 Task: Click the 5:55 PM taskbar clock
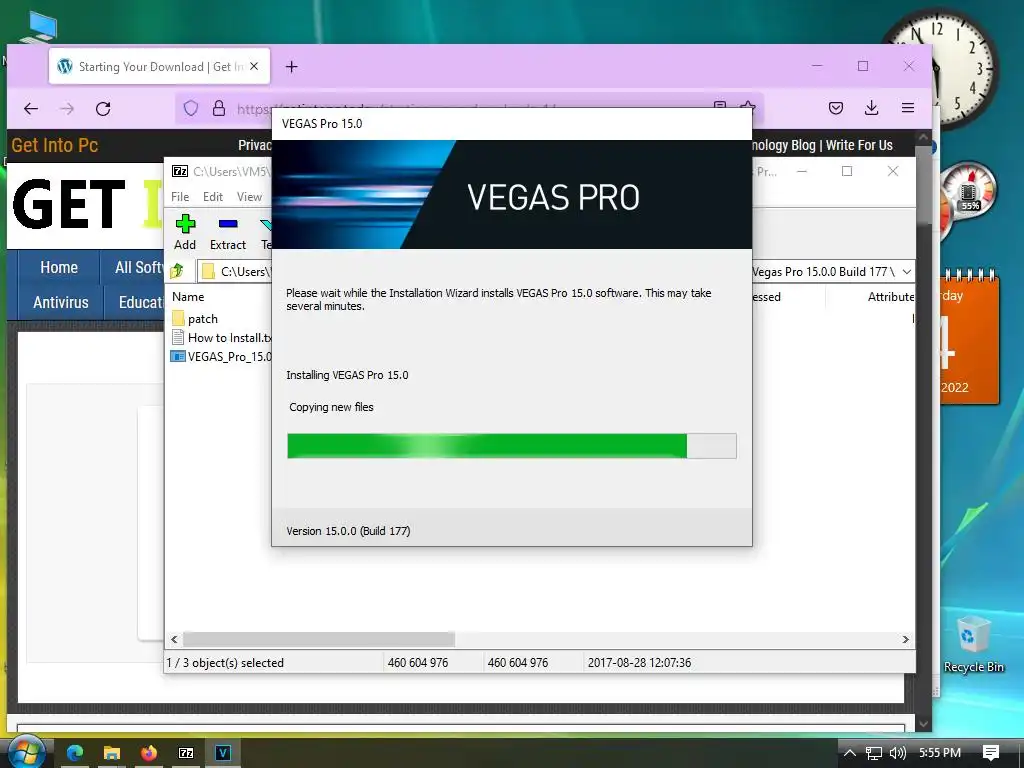[940, 753]
